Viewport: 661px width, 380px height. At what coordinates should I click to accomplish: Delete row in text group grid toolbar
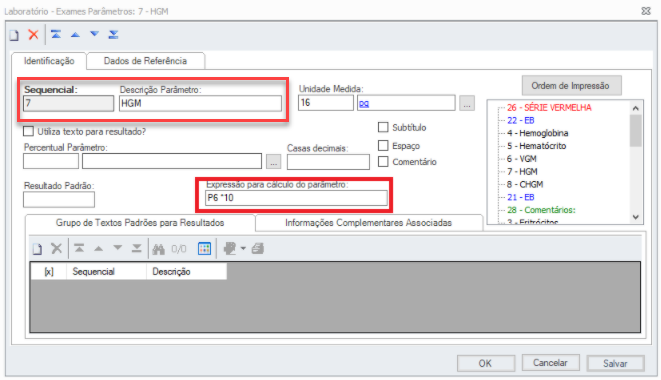pyautogui.click(x=56, y=248)
